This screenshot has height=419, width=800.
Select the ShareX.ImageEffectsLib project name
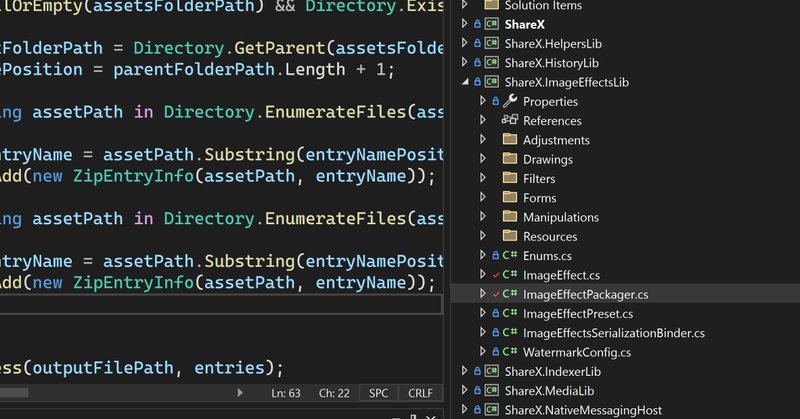coord(566,82)
